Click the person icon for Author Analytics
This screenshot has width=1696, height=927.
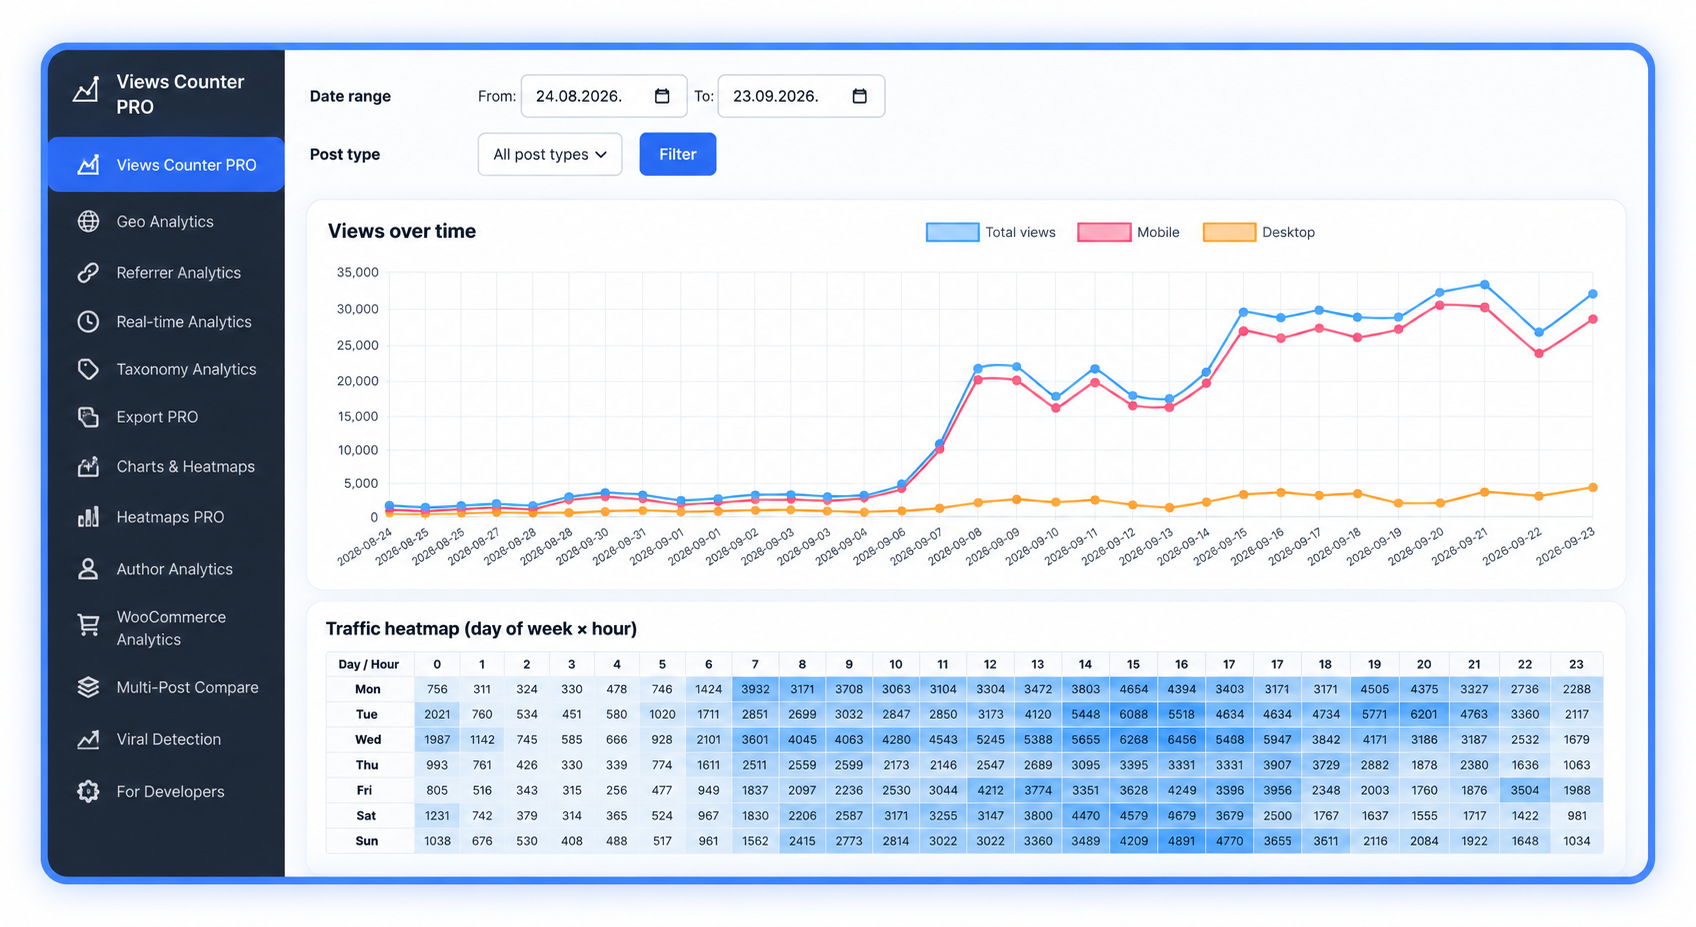[88, 569]
